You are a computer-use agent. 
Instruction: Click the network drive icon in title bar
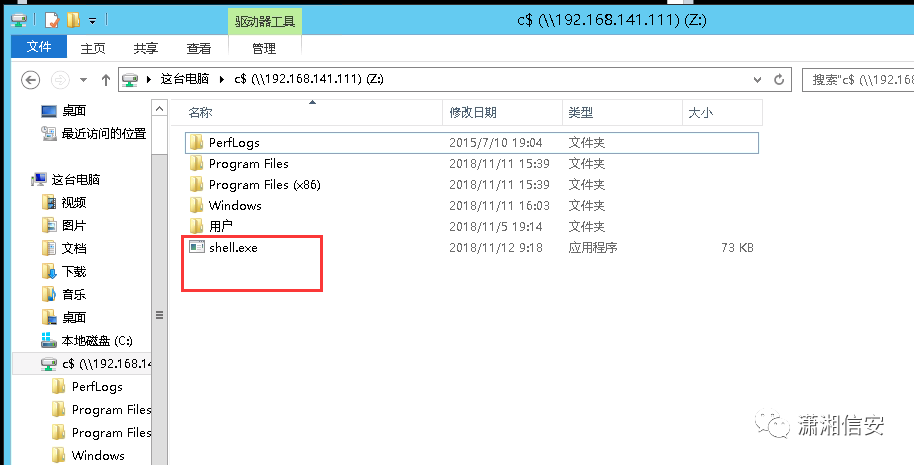click(19, 20)
